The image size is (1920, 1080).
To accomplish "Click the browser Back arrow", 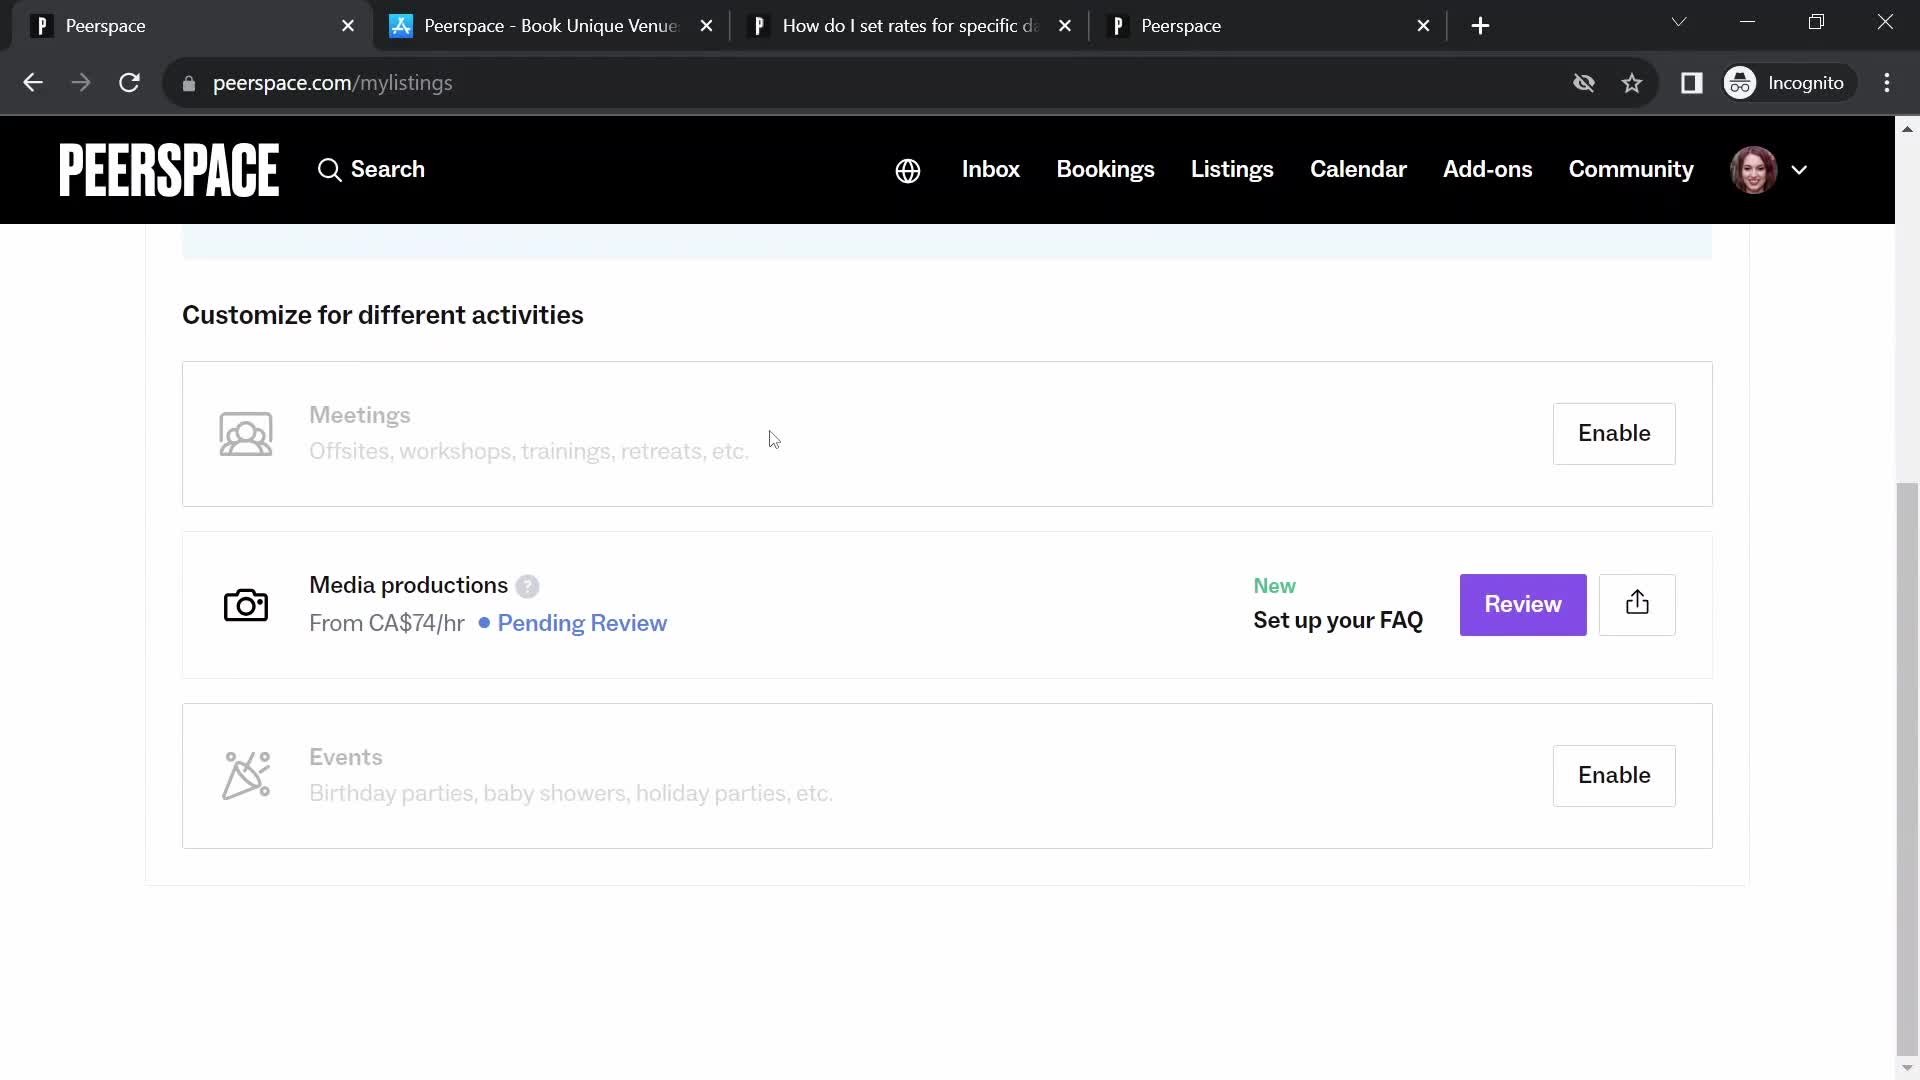I will coord(33,83).
